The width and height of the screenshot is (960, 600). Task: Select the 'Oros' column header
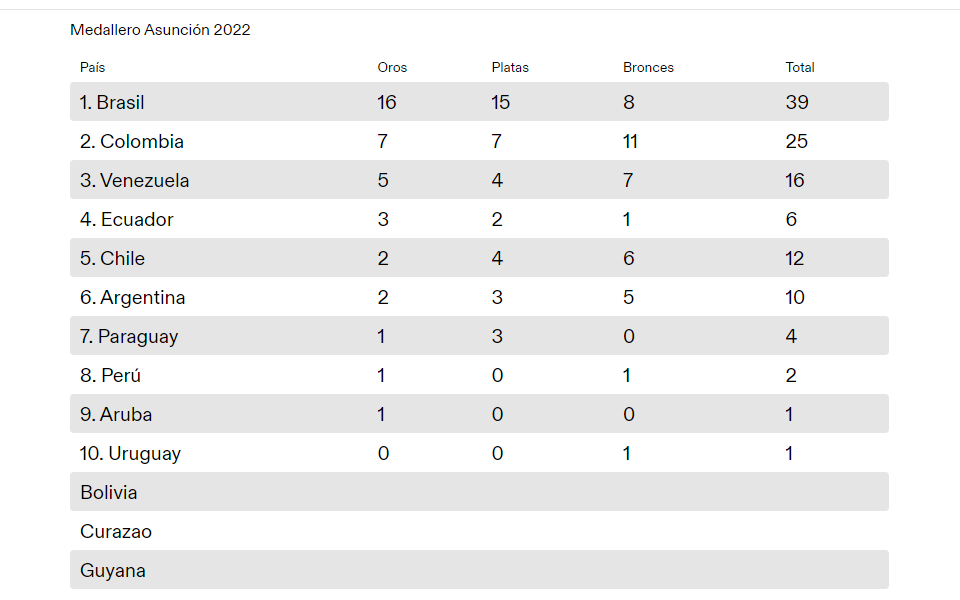point(392,68)
